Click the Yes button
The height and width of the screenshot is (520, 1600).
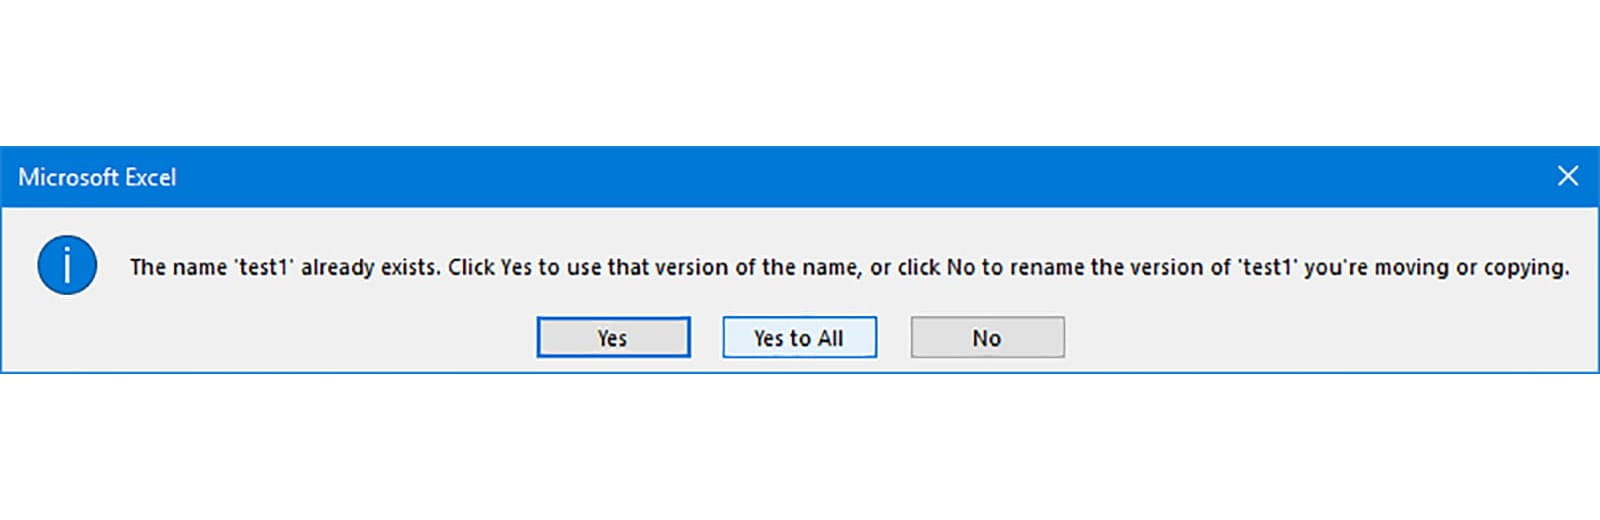pos(613,338)
